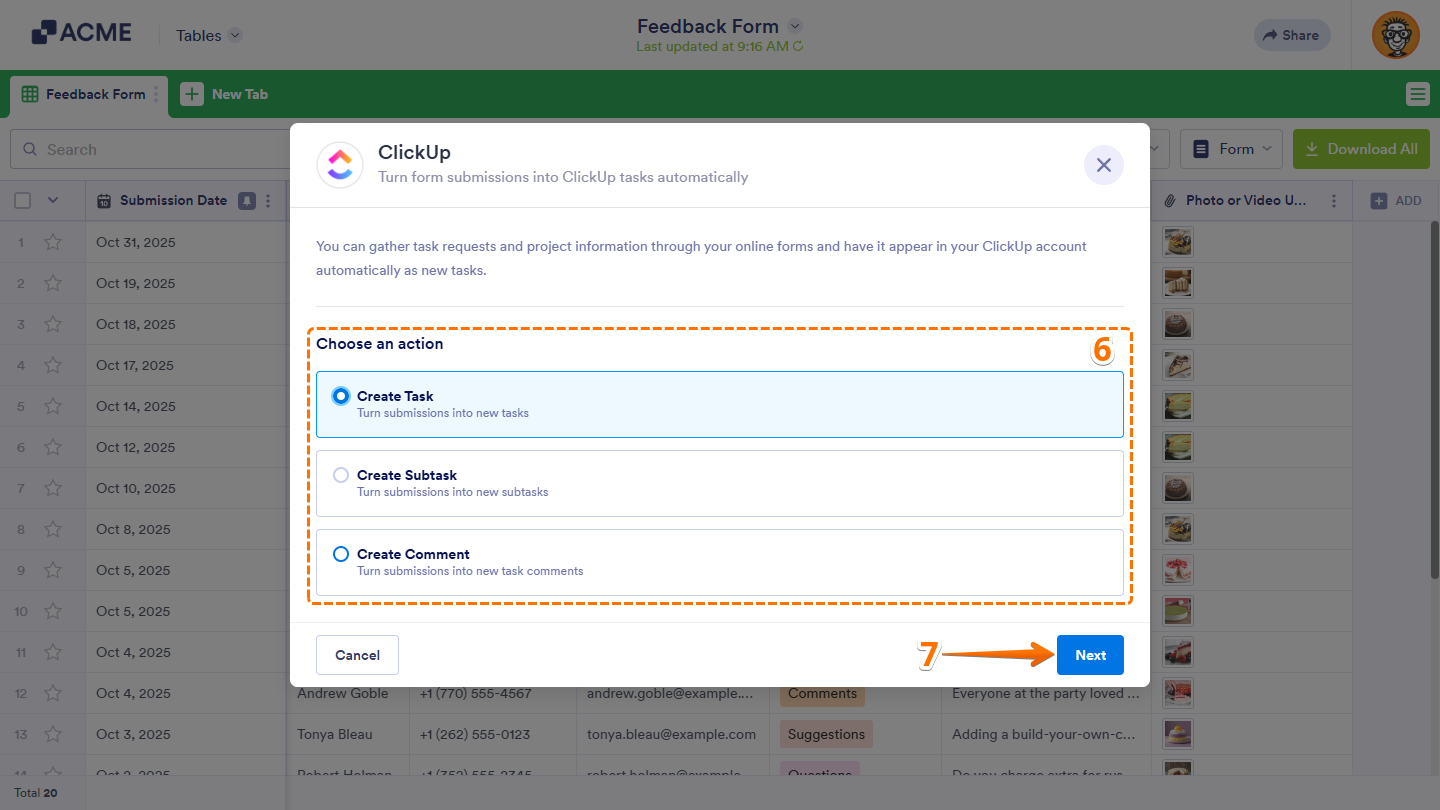Click the attachment icon on Photo or Video column
Screen dimensions: 1440x810
1170,200
